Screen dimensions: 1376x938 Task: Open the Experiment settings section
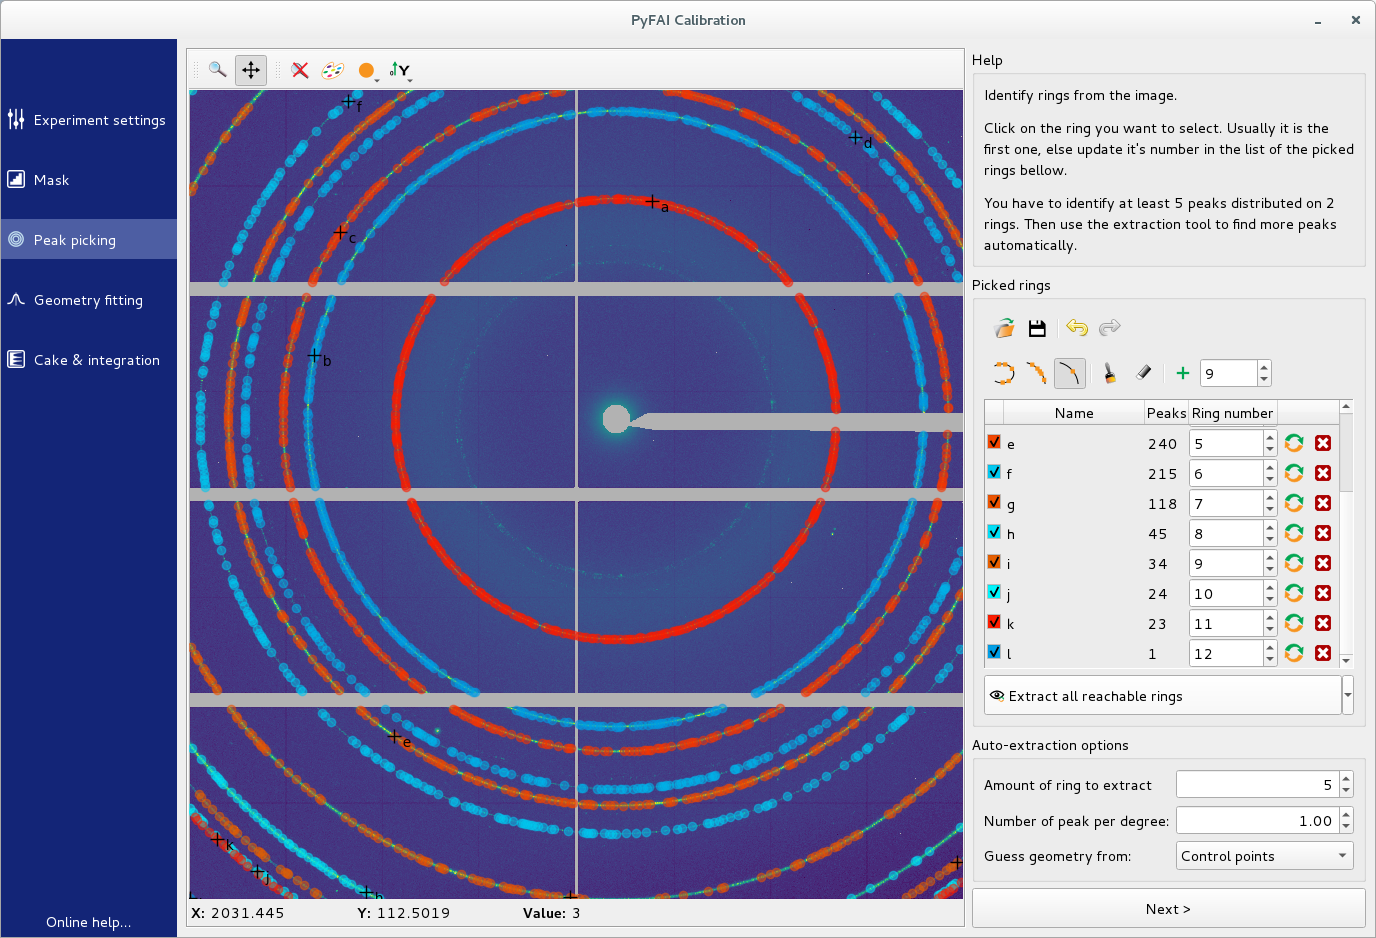(89, 120)
